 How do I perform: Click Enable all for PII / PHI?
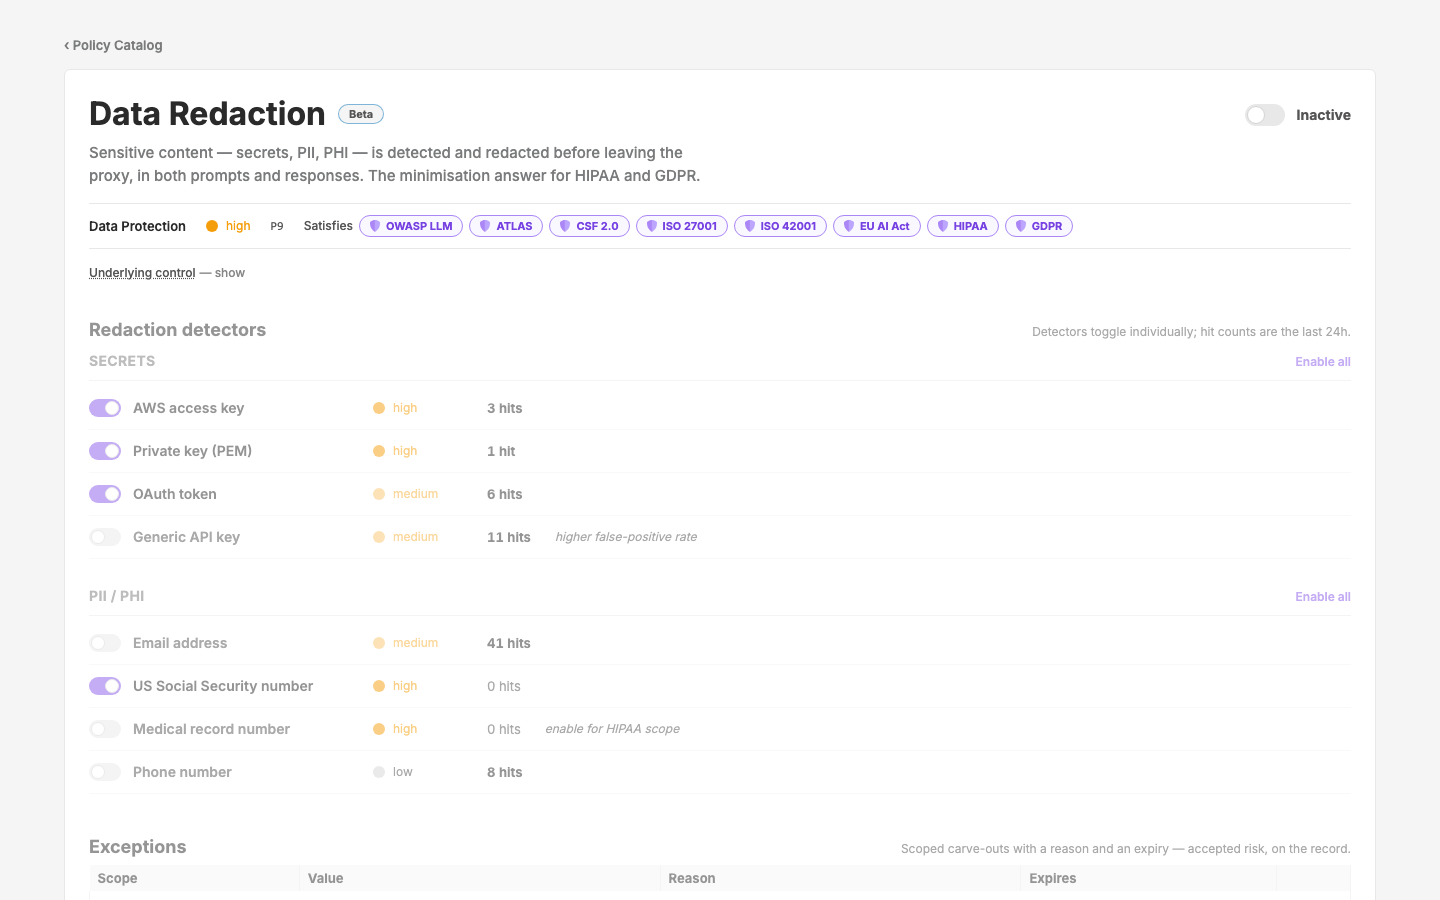tap(1322, 597)
